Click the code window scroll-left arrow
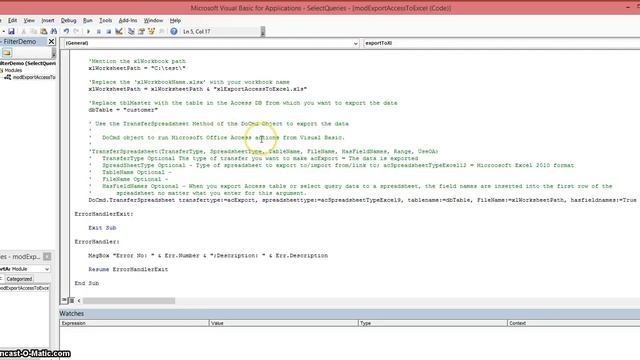The height and width of the screenshot is (360, 640). click(79, 301)
